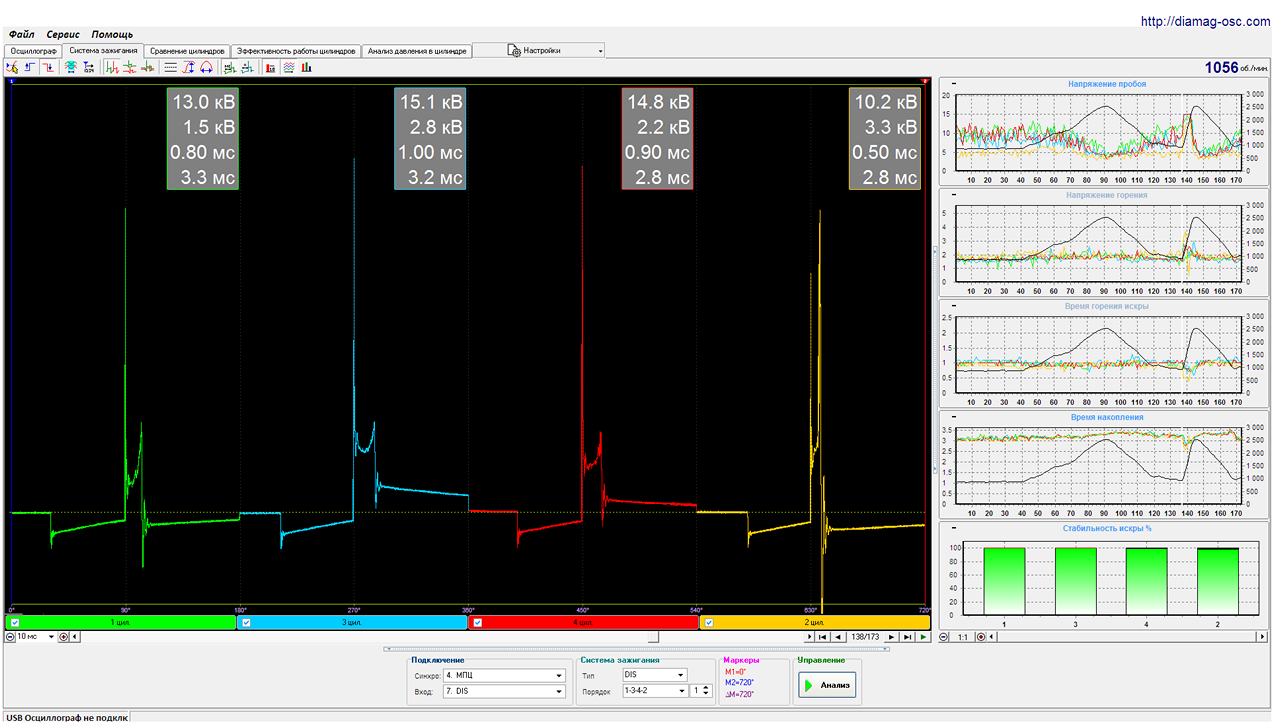Open ignition Тип DIS dropdown
This screenshot has width=1280, height=725.
pos(654,675)
